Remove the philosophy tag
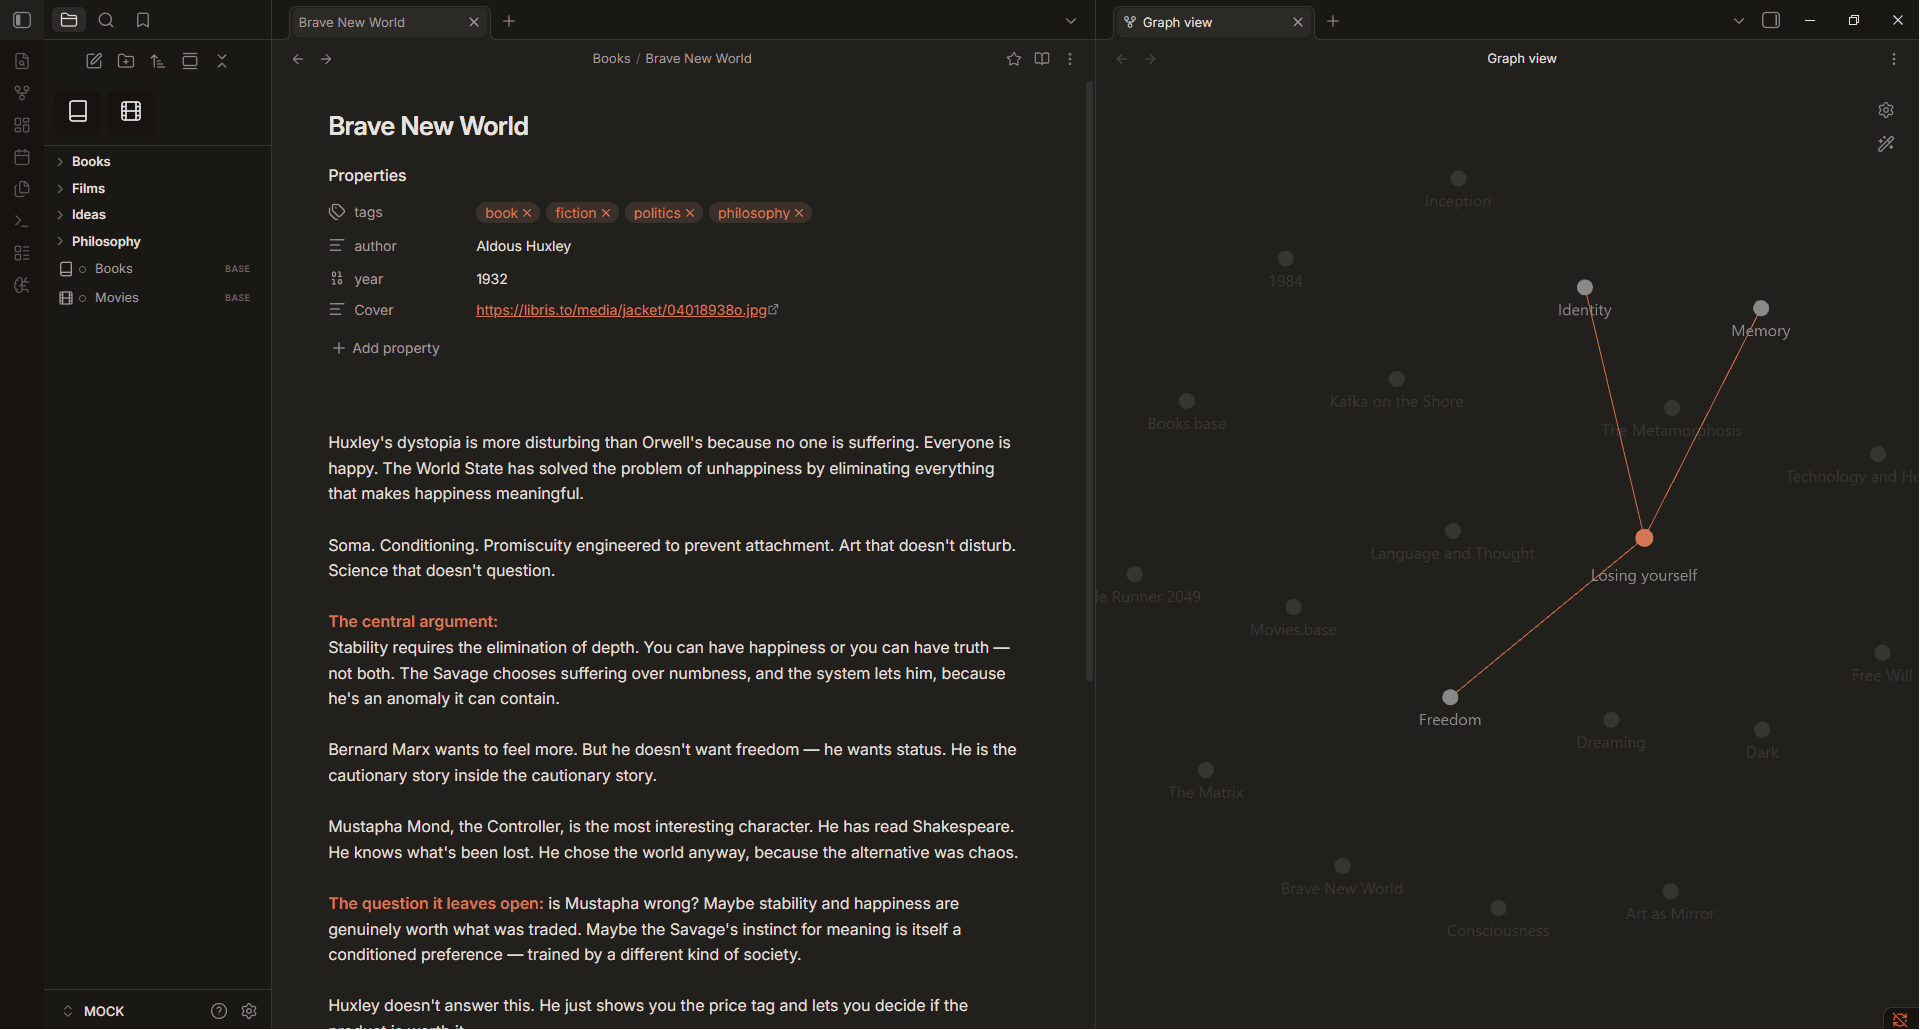Viewport: 1920px width, 1030px height. click(799, 213)
